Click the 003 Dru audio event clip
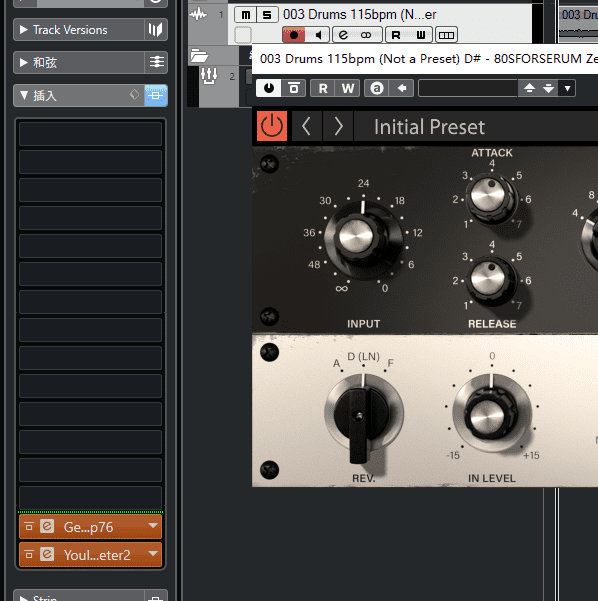 click(x=579, y=23)
